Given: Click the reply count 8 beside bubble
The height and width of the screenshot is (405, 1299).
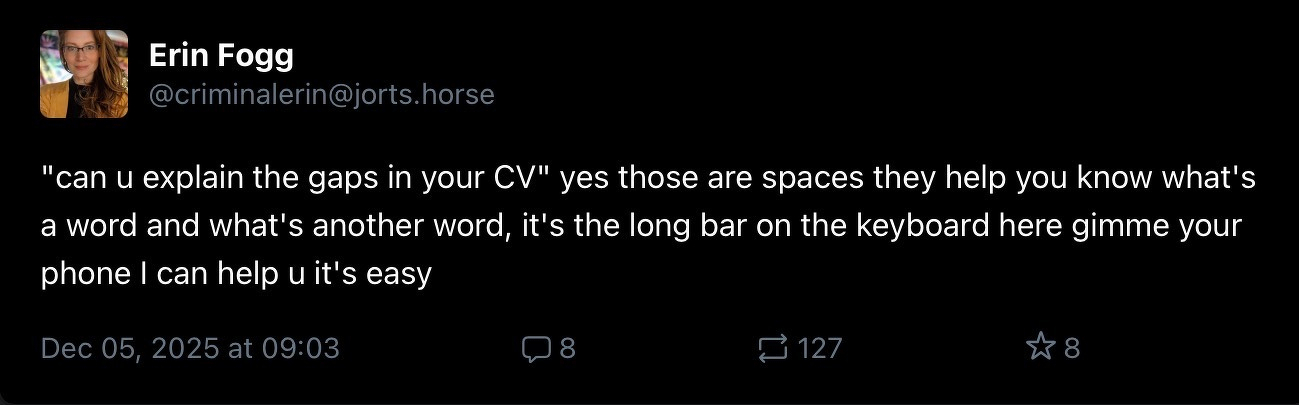Looking at the screenshot, I should click(567, 348).
